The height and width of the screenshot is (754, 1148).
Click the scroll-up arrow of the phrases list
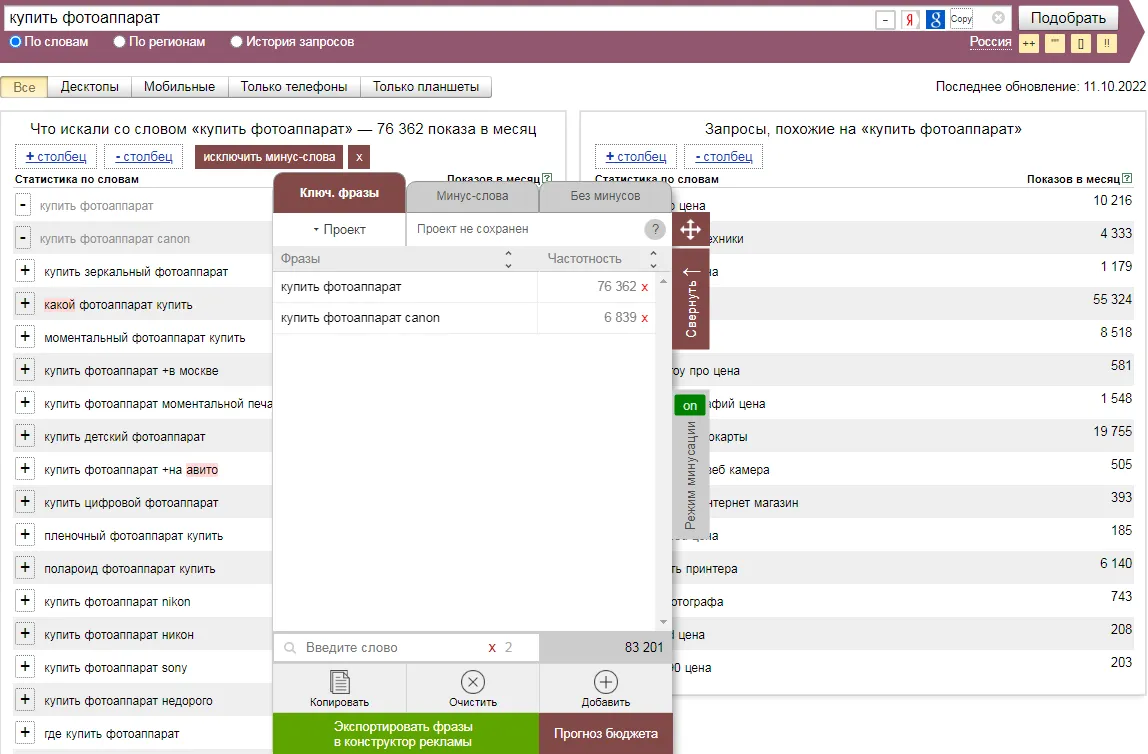(x=663, y=281)
